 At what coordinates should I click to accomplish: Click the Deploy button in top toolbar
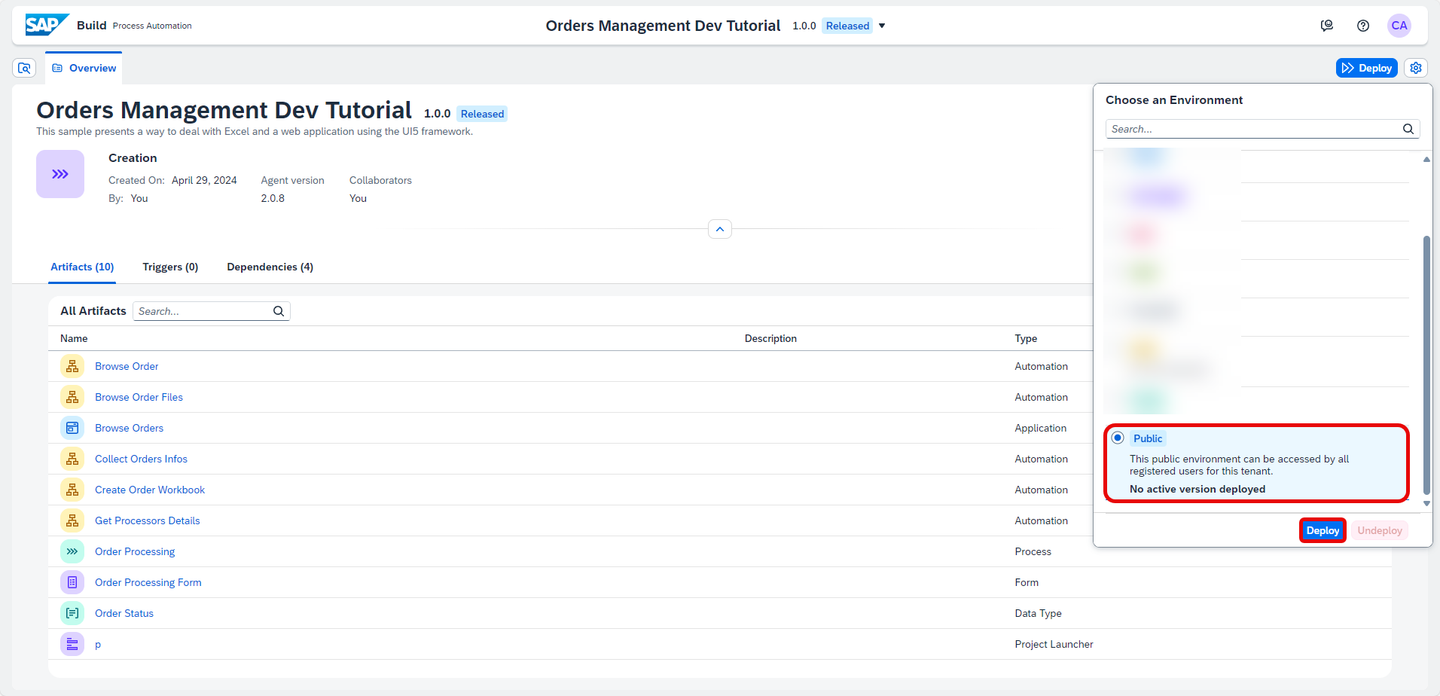(1366, 68)
